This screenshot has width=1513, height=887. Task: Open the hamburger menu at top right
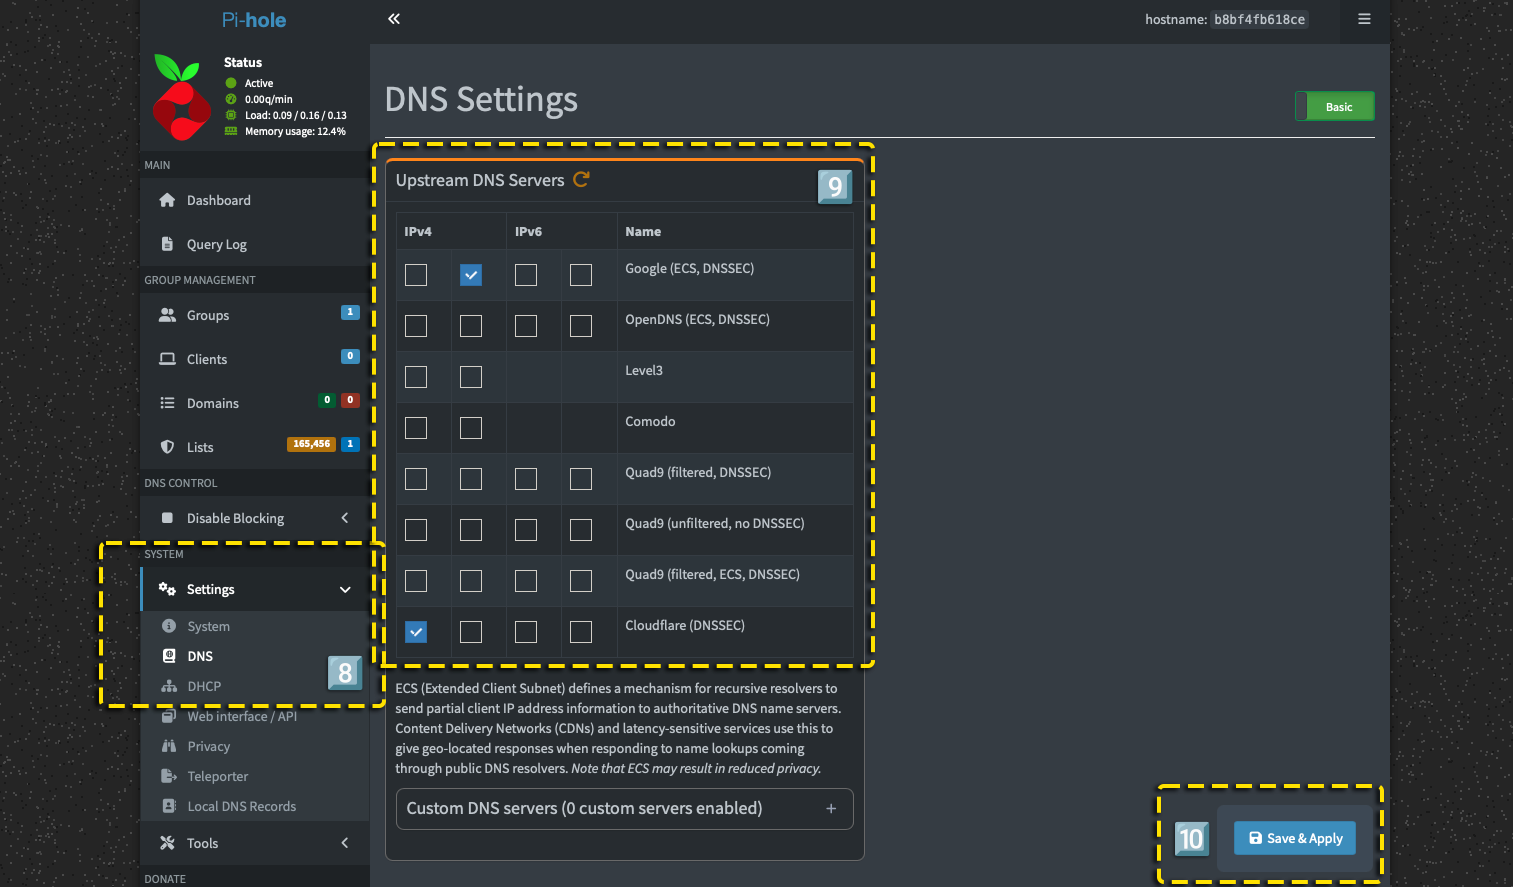[1364, 19]
